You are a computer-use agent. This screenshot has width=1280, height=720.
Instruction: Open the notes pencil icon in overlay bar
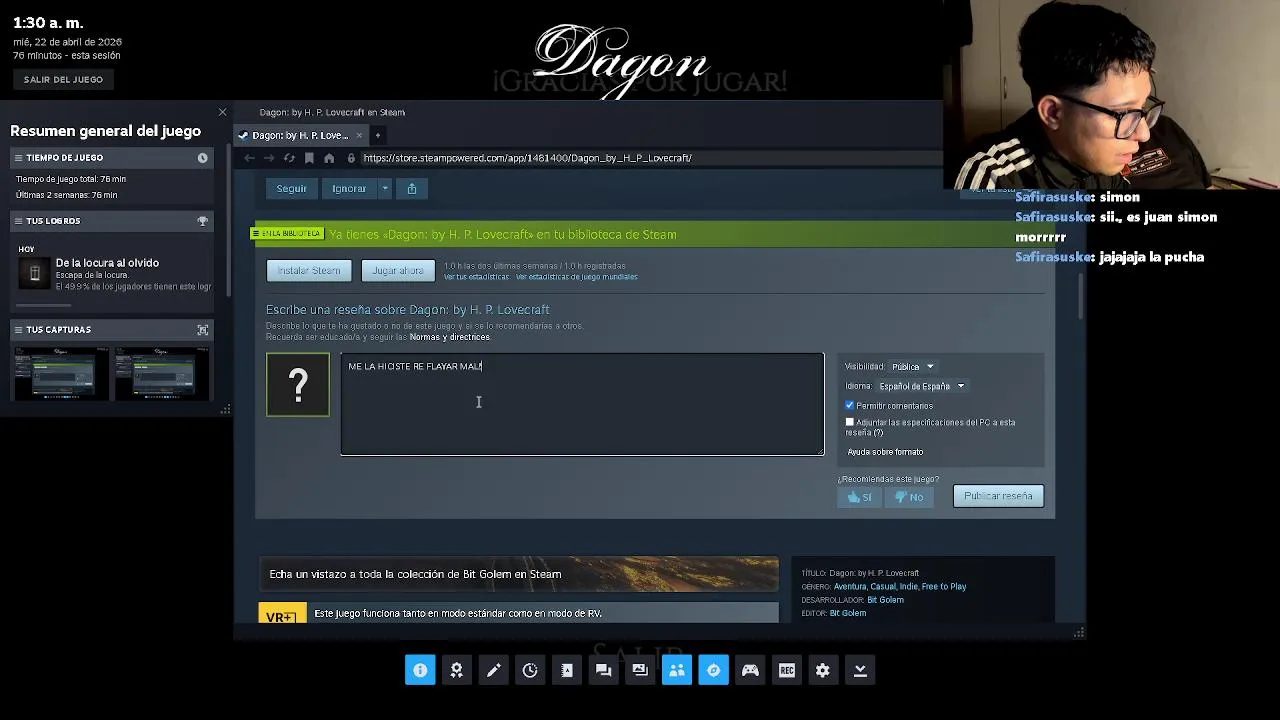(x=493, y=670)
